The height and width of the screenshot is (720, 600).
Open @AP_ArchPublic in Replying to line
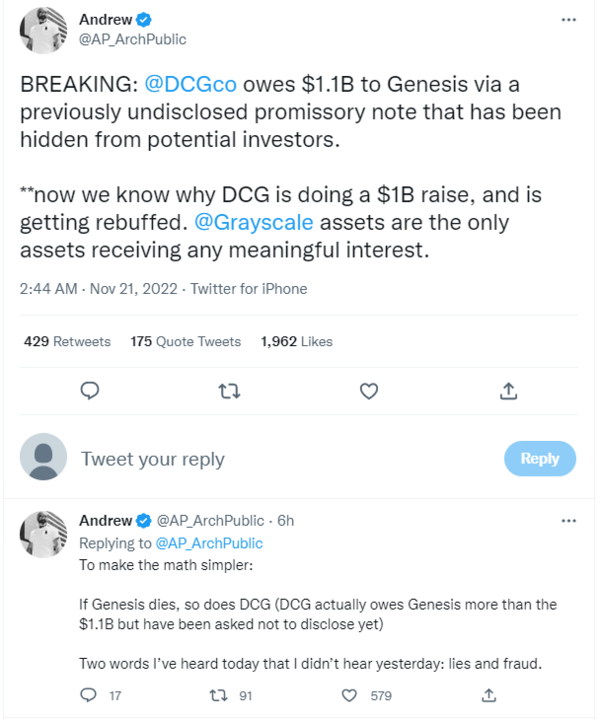point(209,543)
